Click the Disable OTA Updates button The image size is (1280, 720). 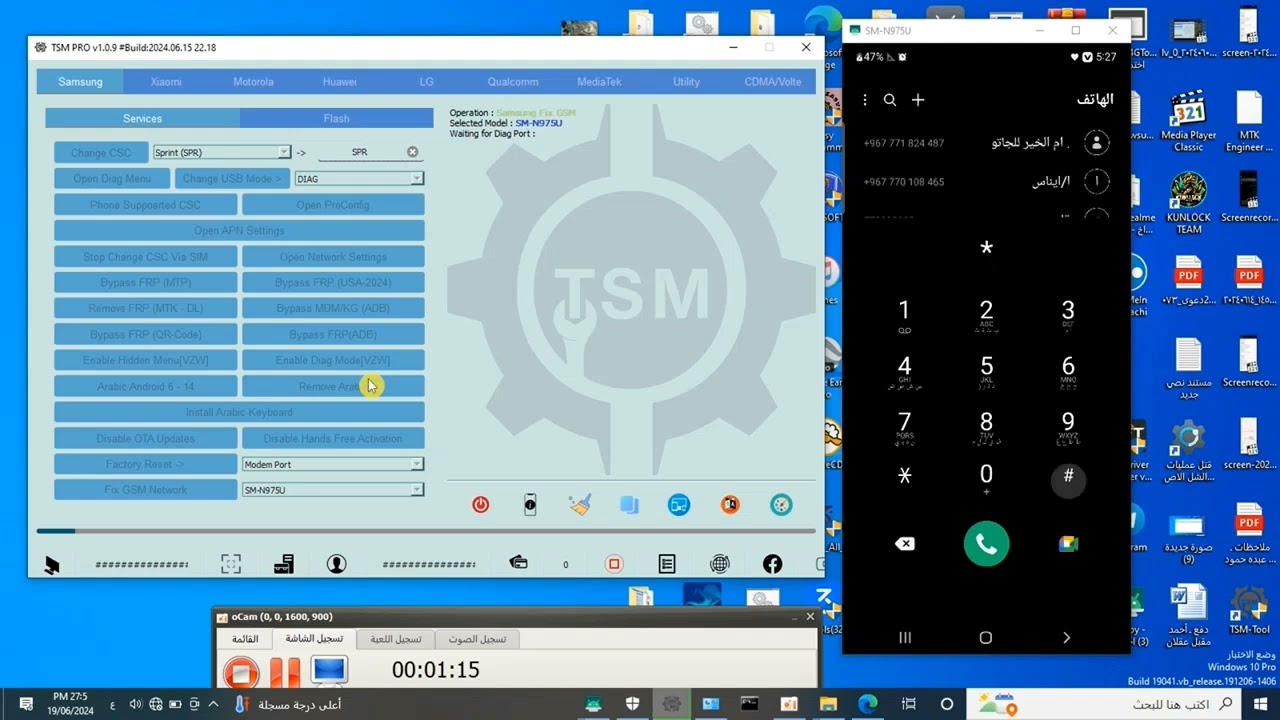click(146, 439)
